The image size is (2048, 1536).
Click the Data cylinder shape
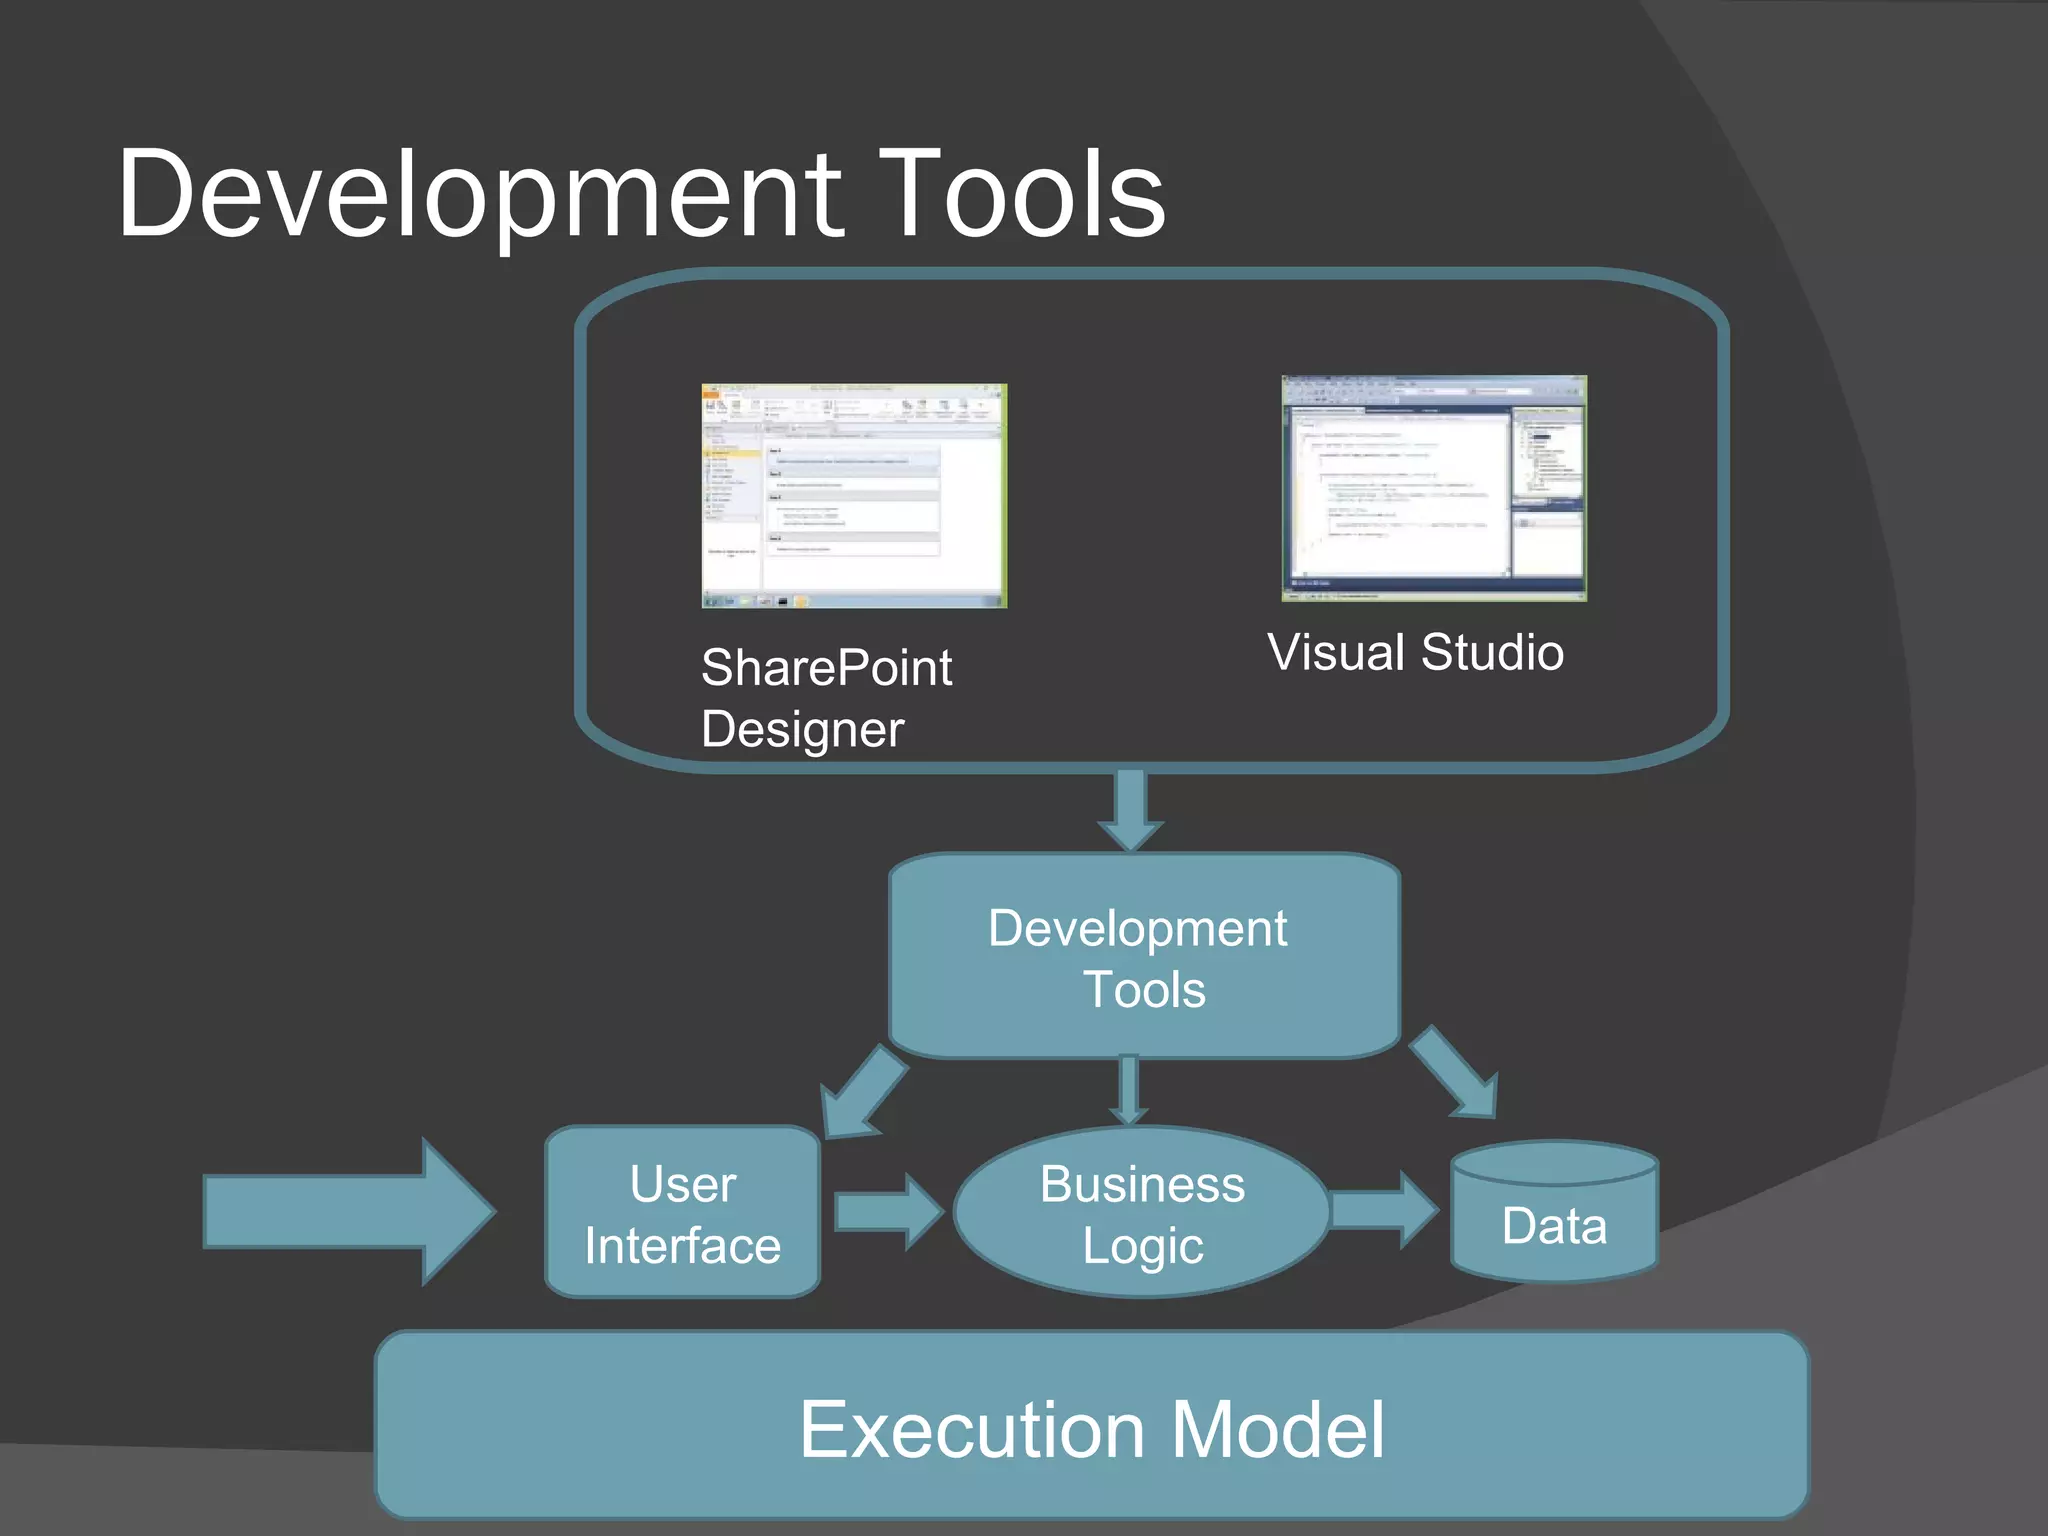click(1554, 1218)
